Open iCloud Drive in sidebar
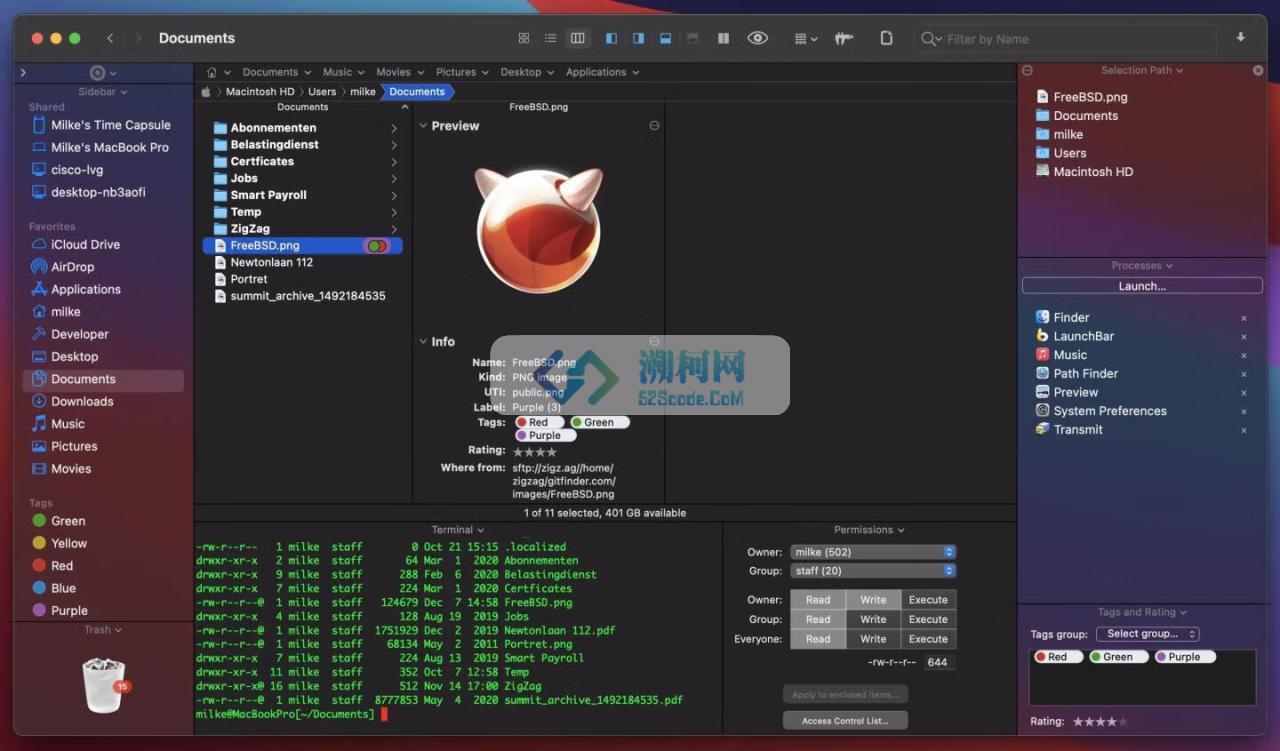 [x=76, y=244]
